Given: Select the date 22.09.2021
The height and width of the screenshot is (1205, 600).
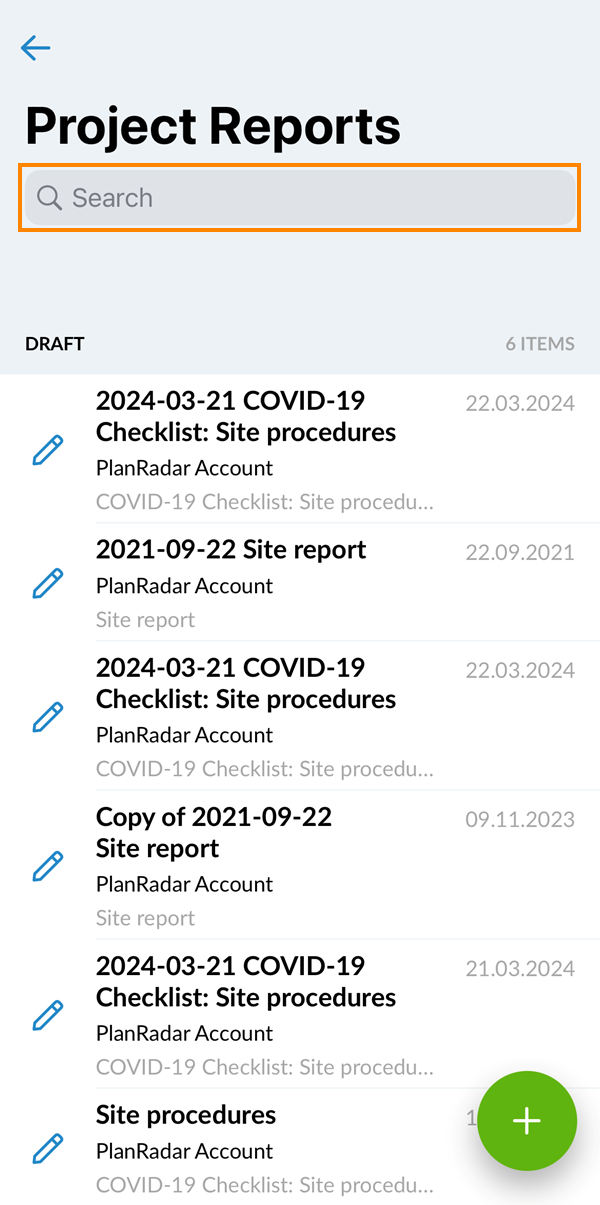Looking at the screenshot, I should [520, 552].
